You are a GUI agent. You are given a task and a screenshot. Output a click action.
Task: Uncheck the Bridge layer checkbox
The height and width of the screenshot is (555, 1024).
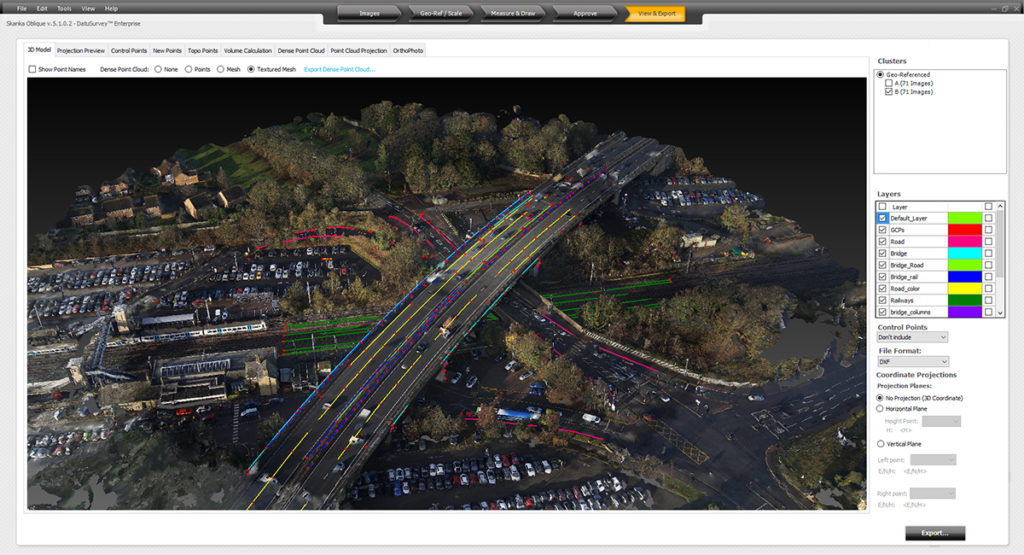coord(882,253)
